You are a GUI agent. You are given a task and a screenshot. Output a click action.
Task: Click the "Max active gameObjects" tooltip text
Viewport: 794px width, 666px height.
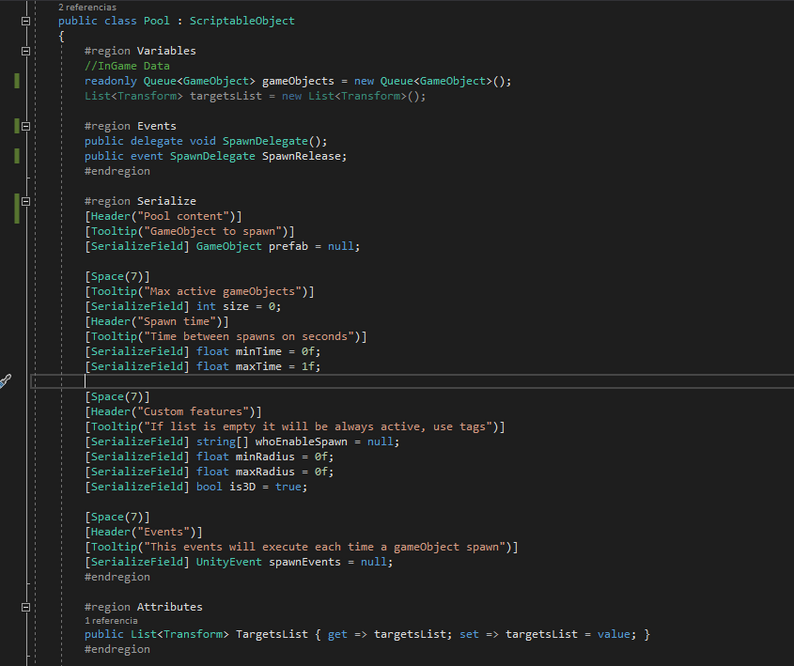222,292
